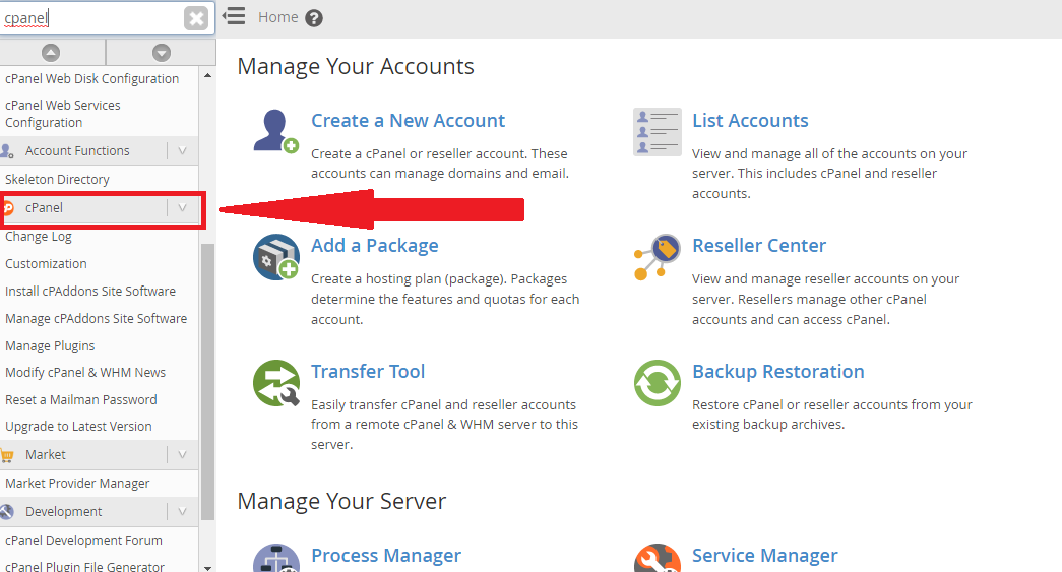Image resolution: width=1062 pixels, height=572 pixels.
Task: Toggle the sidebar collapse menu icon
Action: (x=234, y=16)
